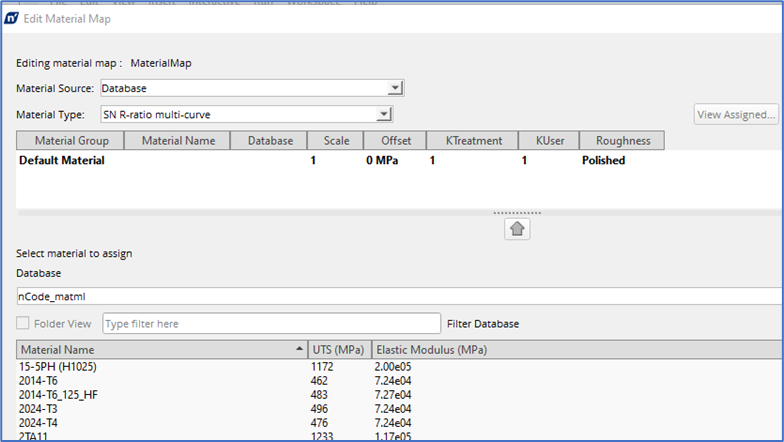Sort by Elastic Modulus column header
Screen dimensions: 784x442
tap(430, 350)
